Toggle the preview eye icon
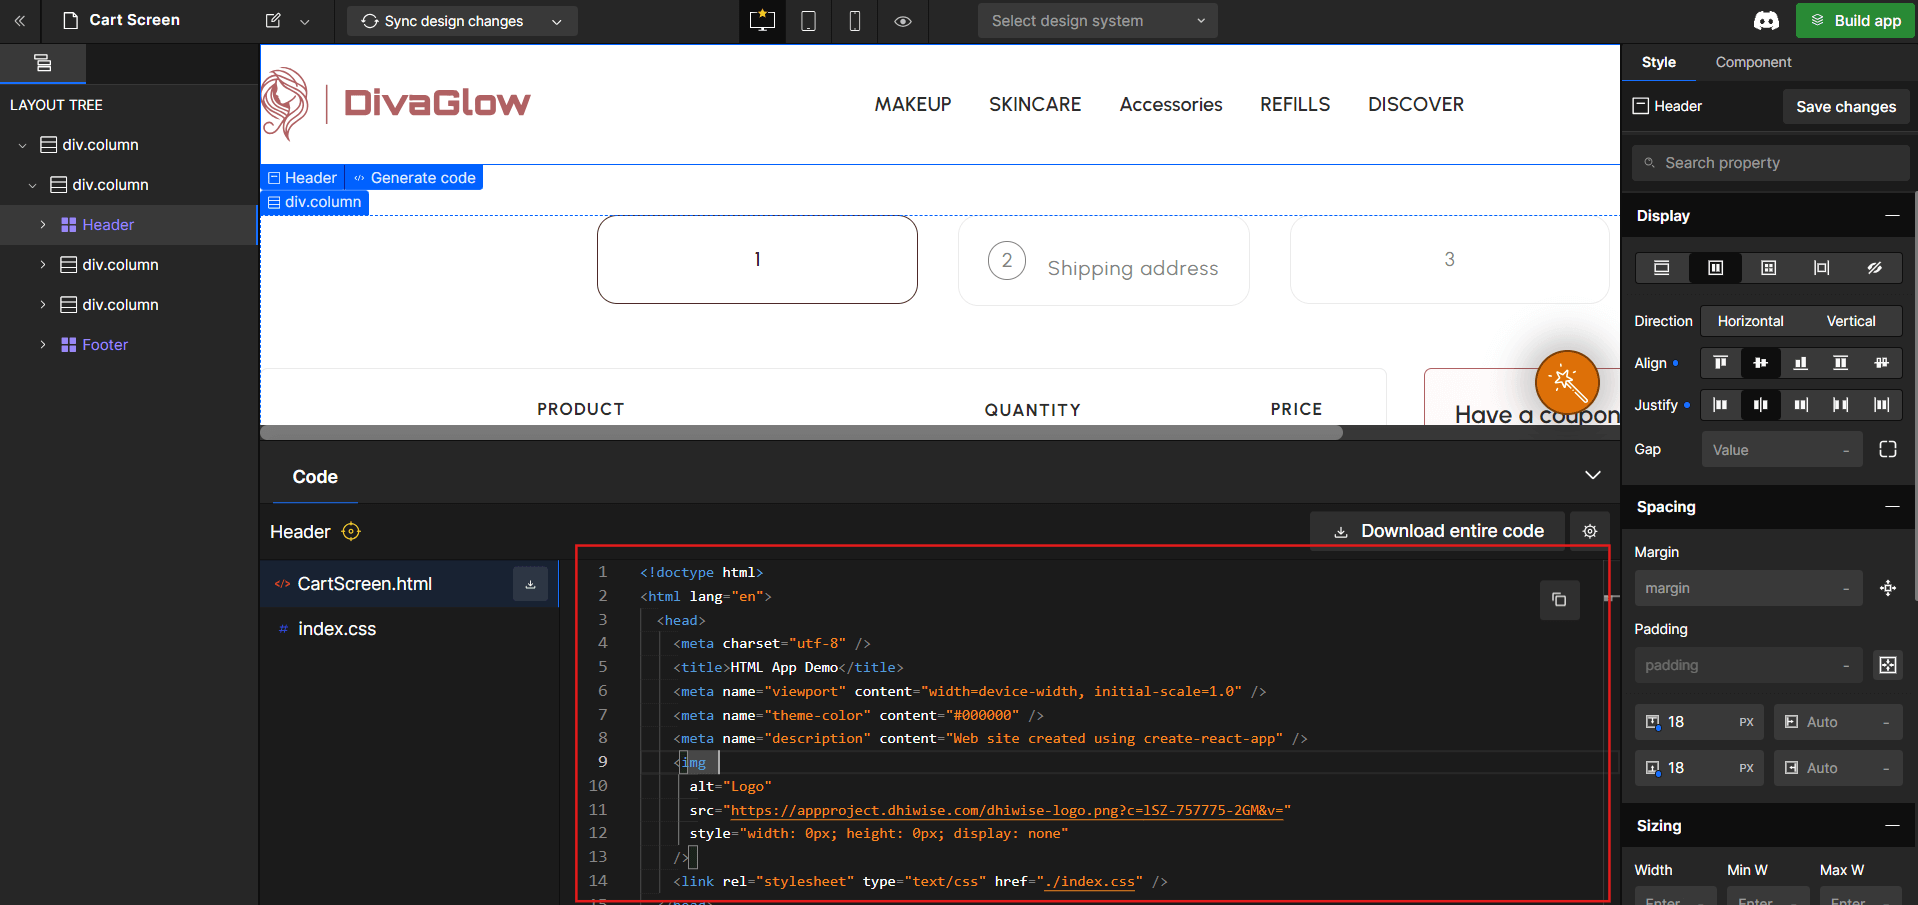1918x905 pixels. [x=903, y=21]
